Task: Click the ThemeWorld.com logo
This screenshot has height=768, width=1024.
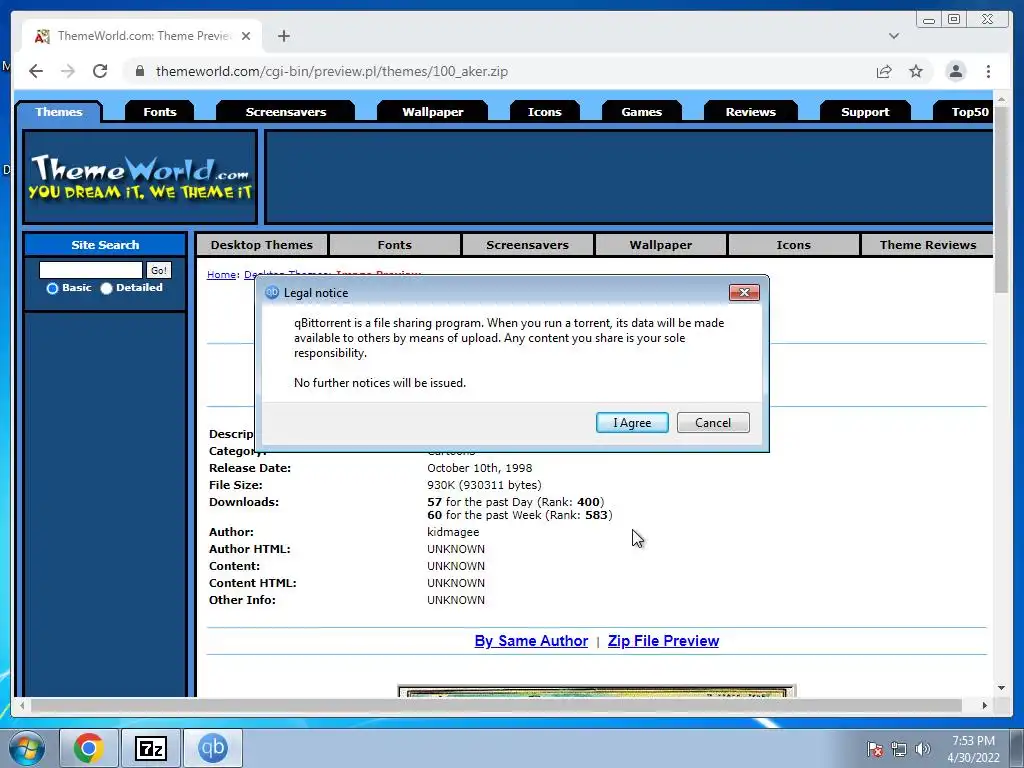Action: (140, 177)
